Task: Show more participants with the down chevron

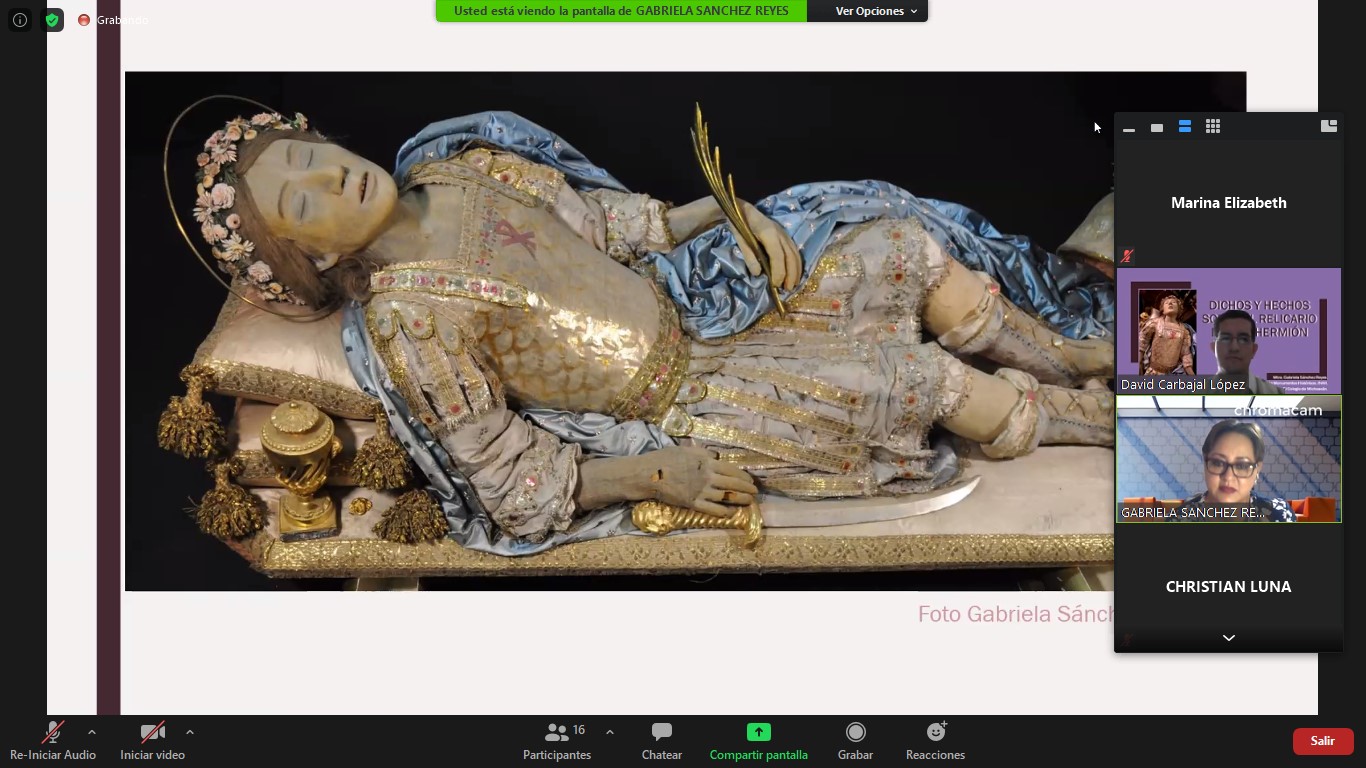Action: point(1229,638)
